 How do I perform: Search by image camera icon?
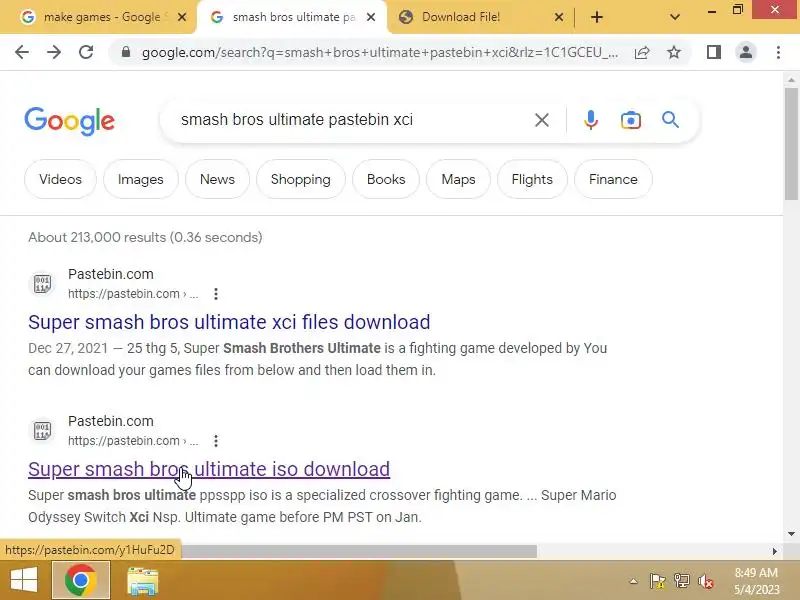click(631, 120)
